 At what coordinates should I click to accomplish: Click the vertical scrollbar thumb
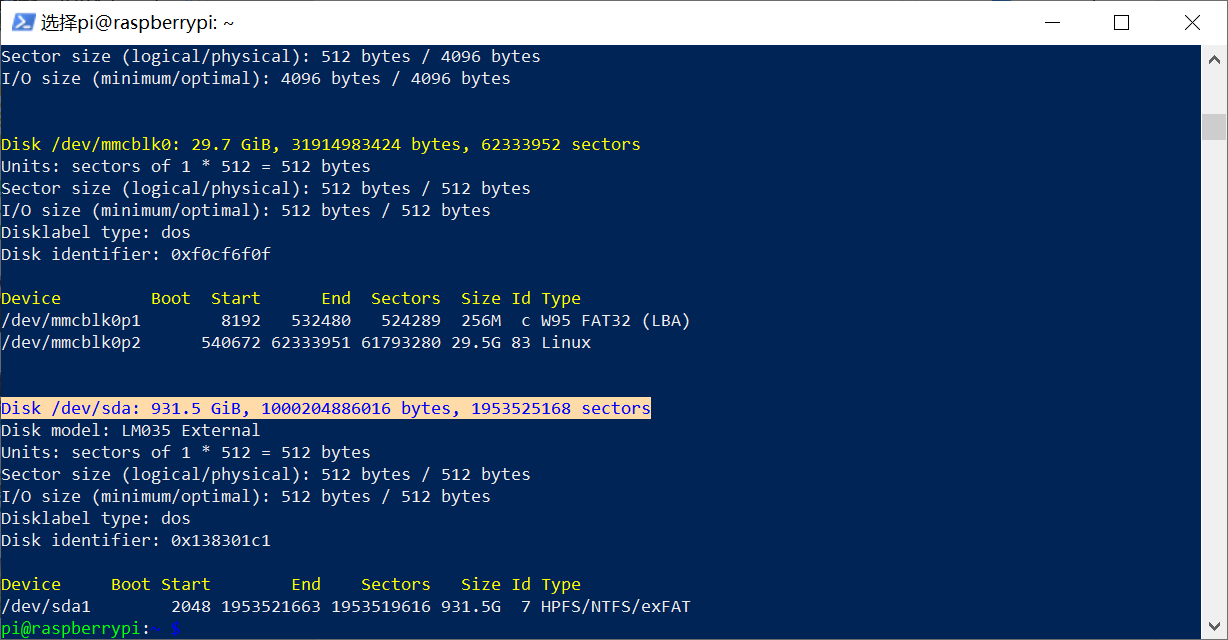(1214, 127)
